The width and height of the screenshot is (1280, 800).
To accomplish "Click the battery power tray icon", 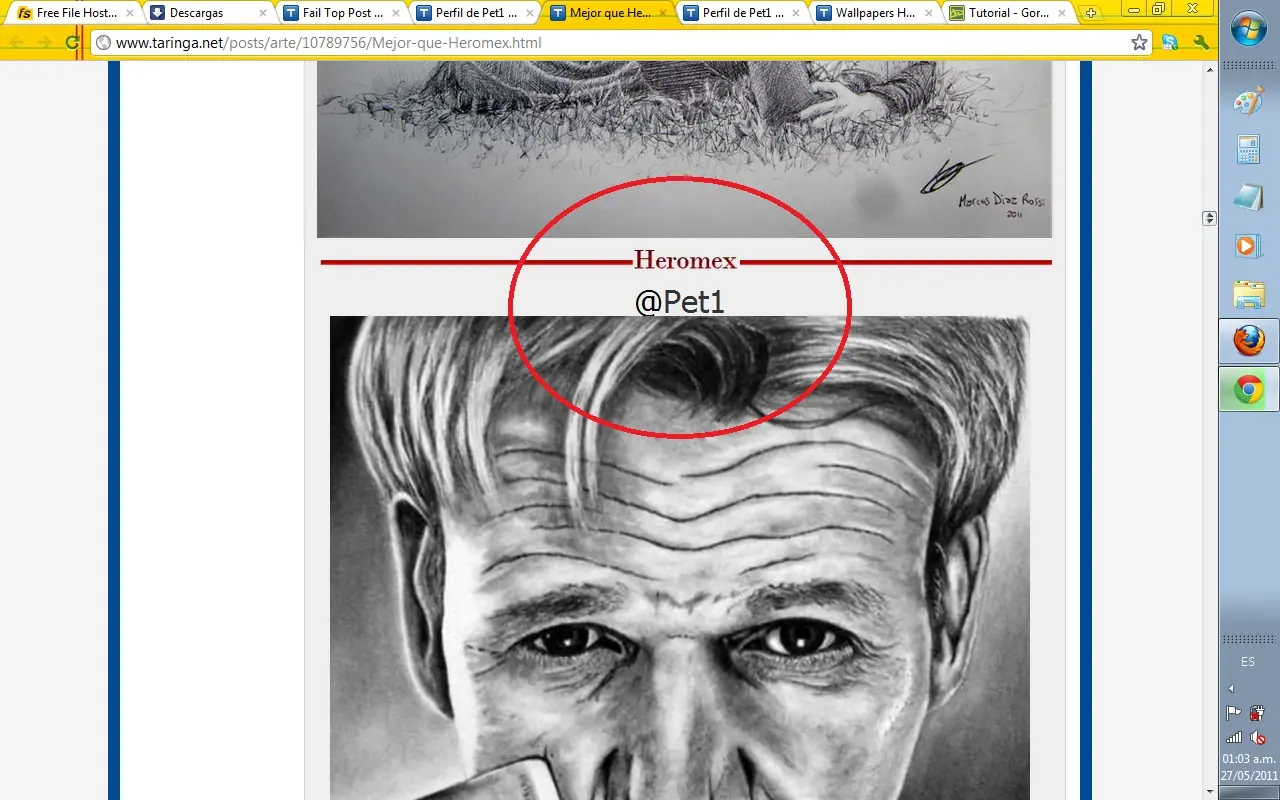I will 1258,713.
